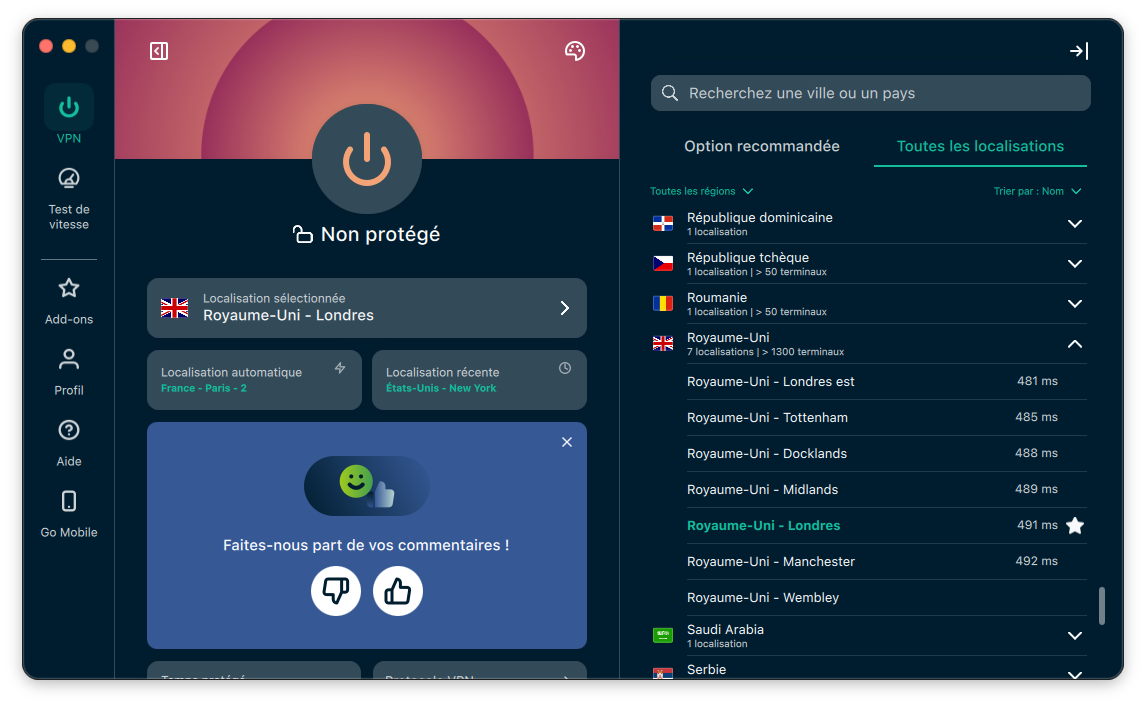The height and width of the screenshot is (706, 1146).
Task: Click the open padlock icon beside Non protégé
Action: pyautogui.click(x=303, y=234)
